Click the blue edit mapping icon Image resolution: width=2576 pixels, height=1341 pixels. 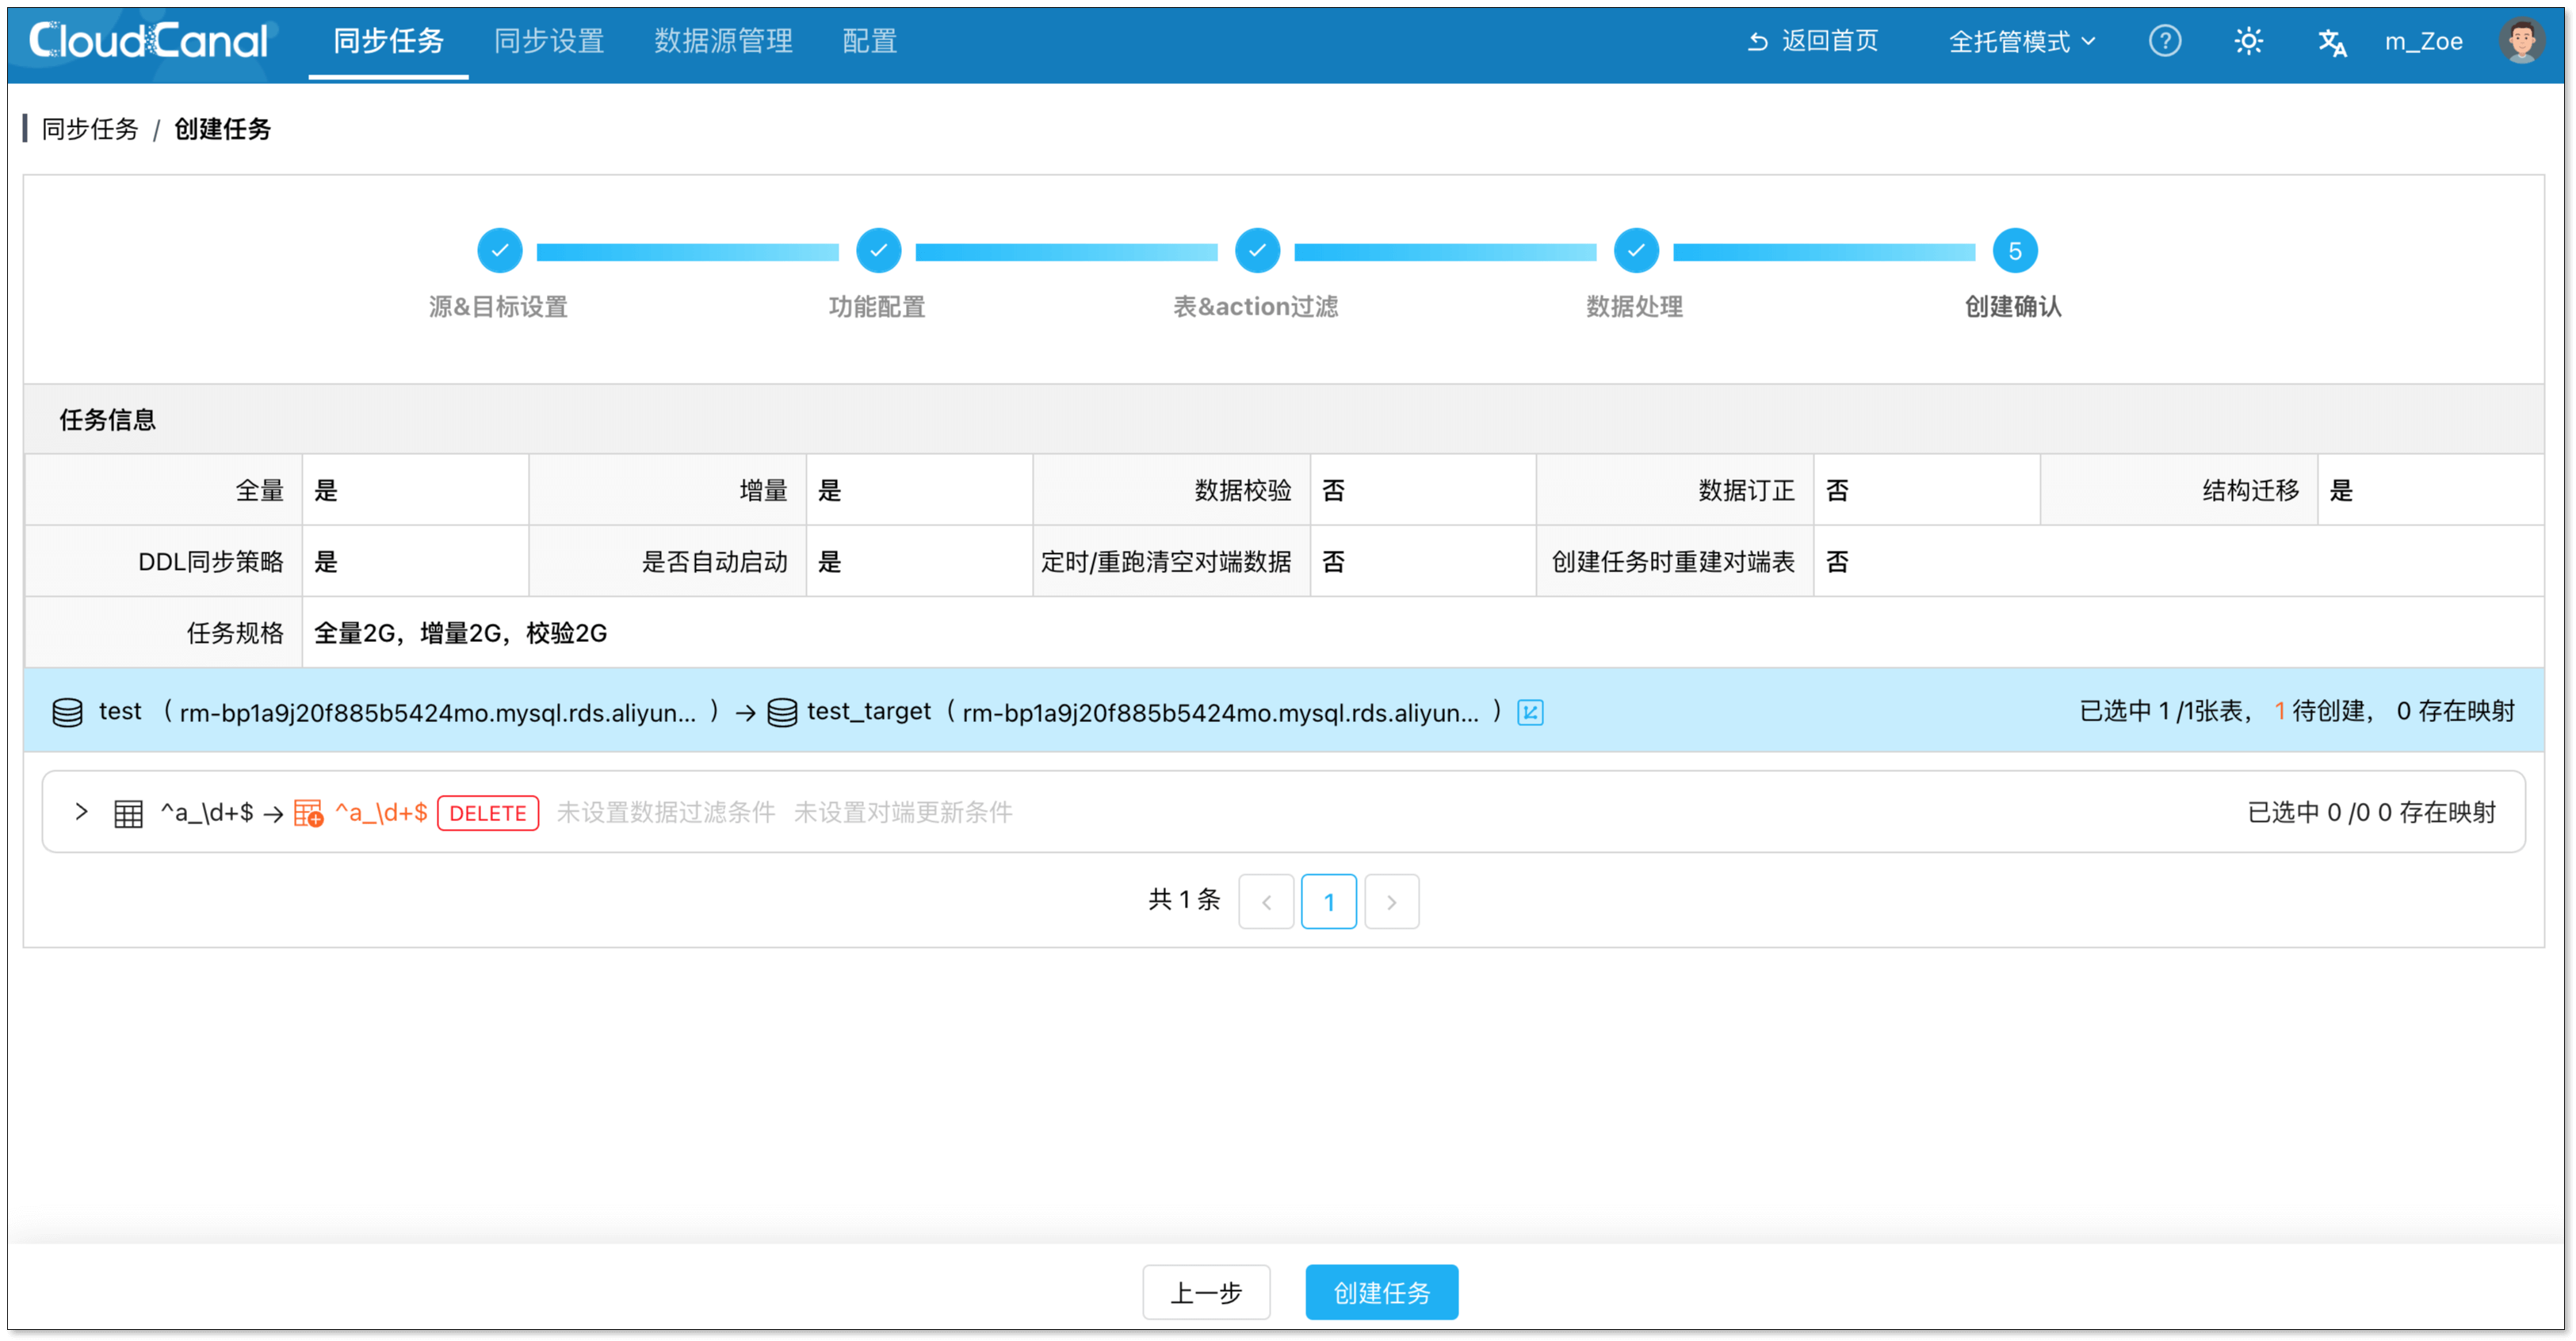click(1530, 712)
